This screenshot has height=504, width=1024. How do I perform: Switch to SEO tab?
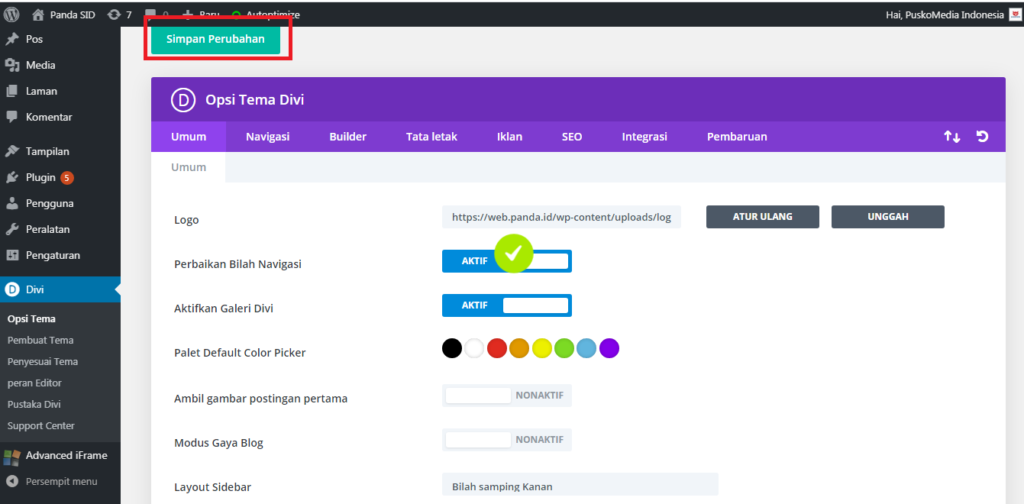click(x=571, y=137)
